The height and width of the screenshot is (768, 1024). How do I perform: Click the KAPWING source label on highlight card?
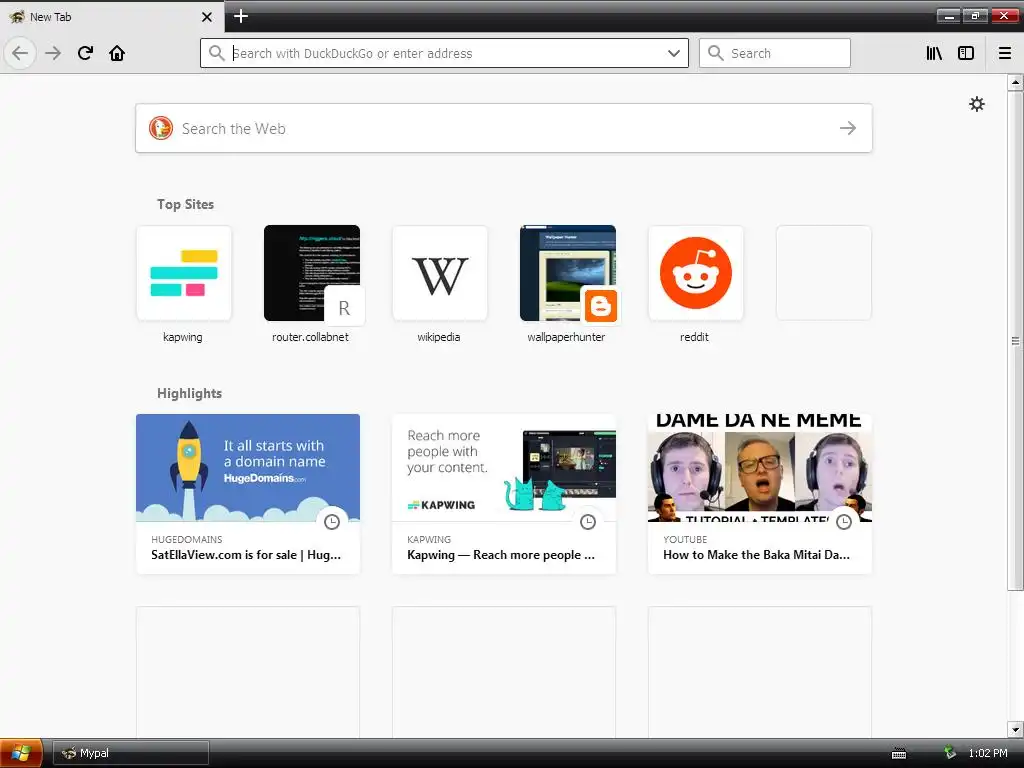click(x=429, y=539)
